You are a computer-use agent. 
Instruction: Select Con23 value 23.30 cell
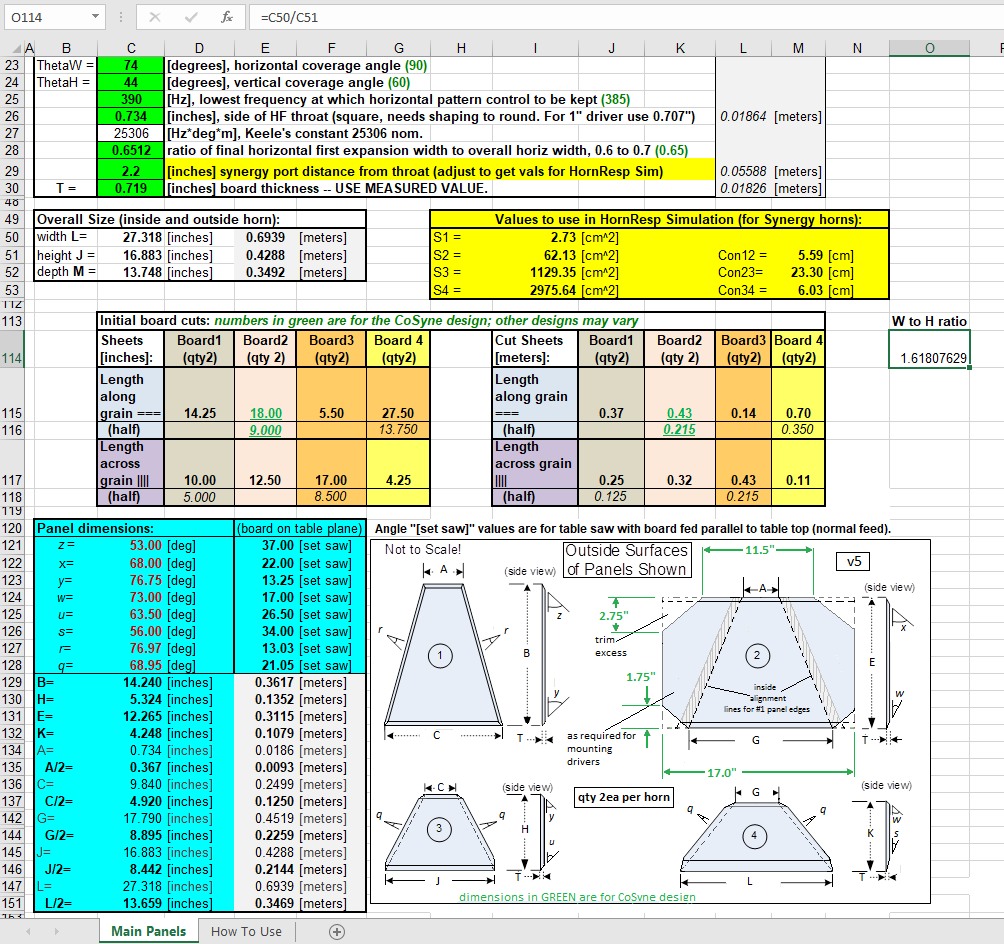tap(798, 272)
